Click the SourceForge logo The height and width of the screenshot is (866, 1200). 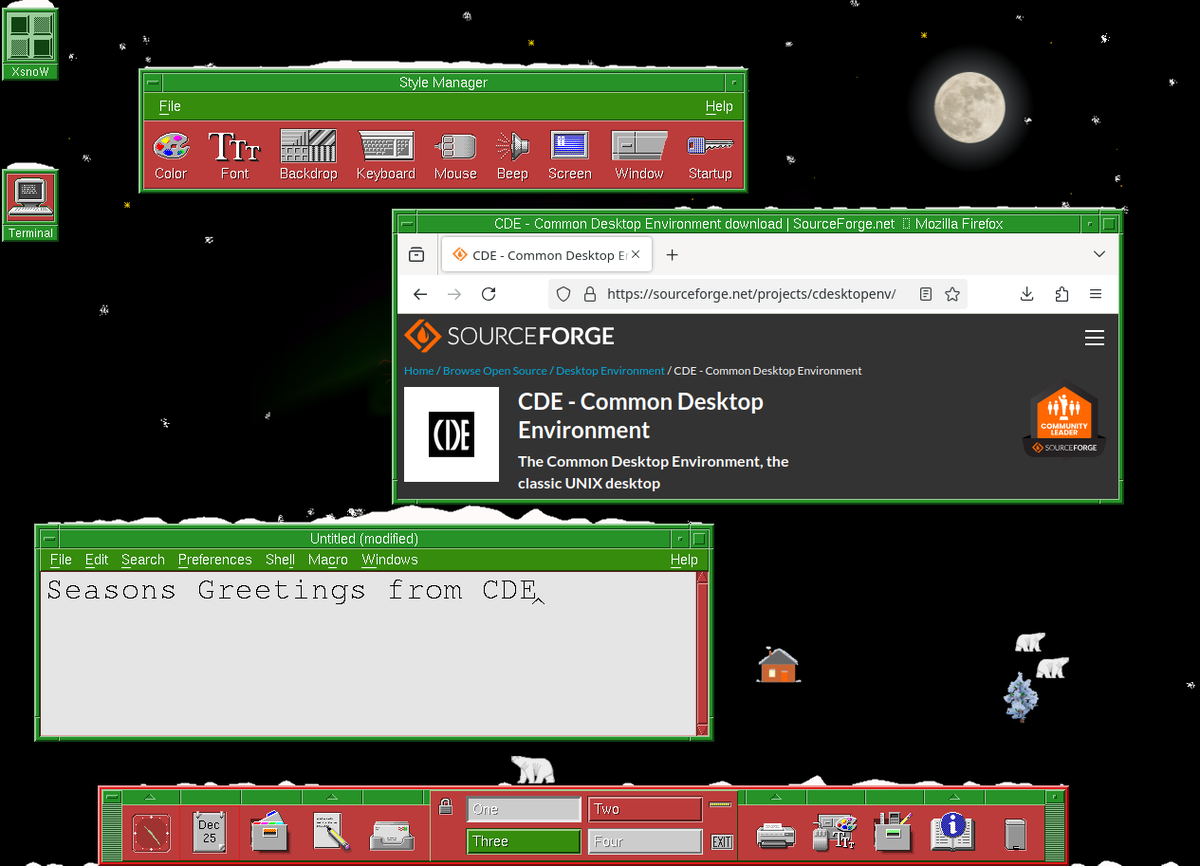coord(509,336)
